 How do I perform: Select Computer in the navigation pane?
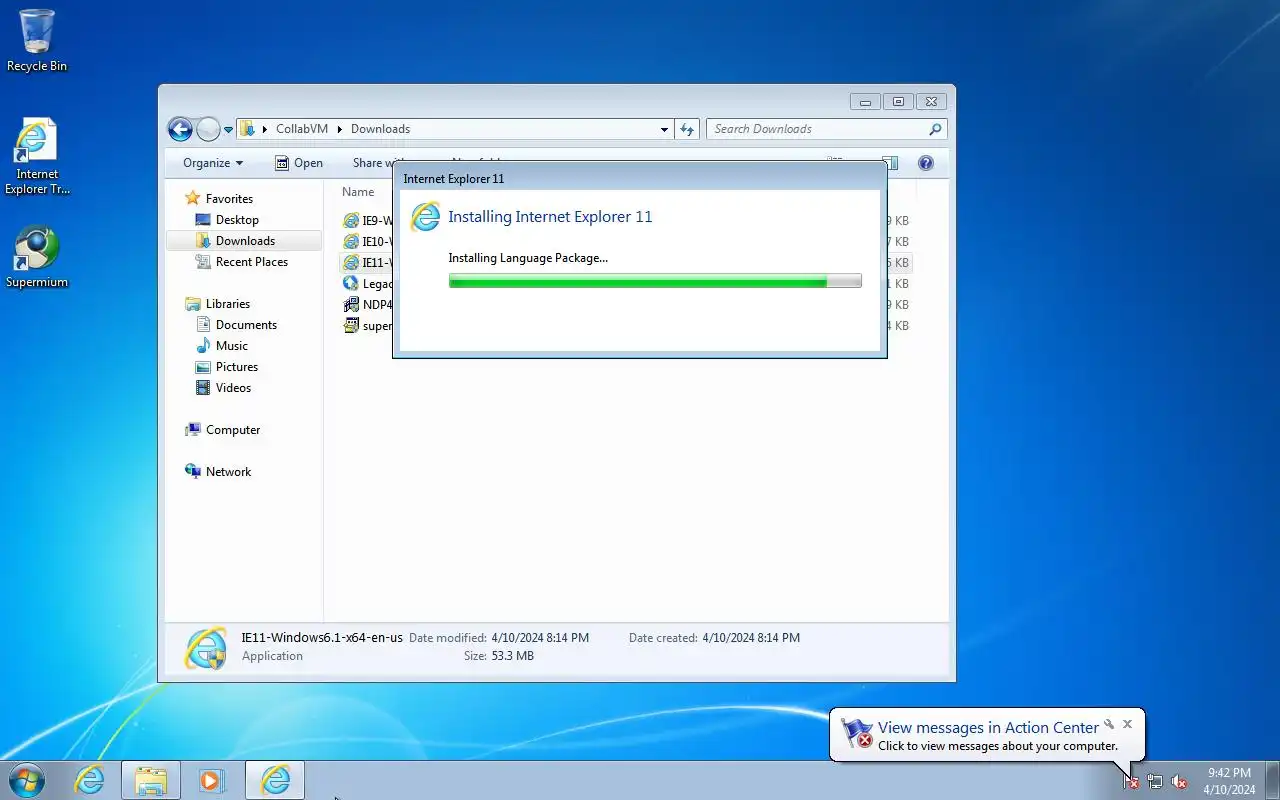pos(233,430)
